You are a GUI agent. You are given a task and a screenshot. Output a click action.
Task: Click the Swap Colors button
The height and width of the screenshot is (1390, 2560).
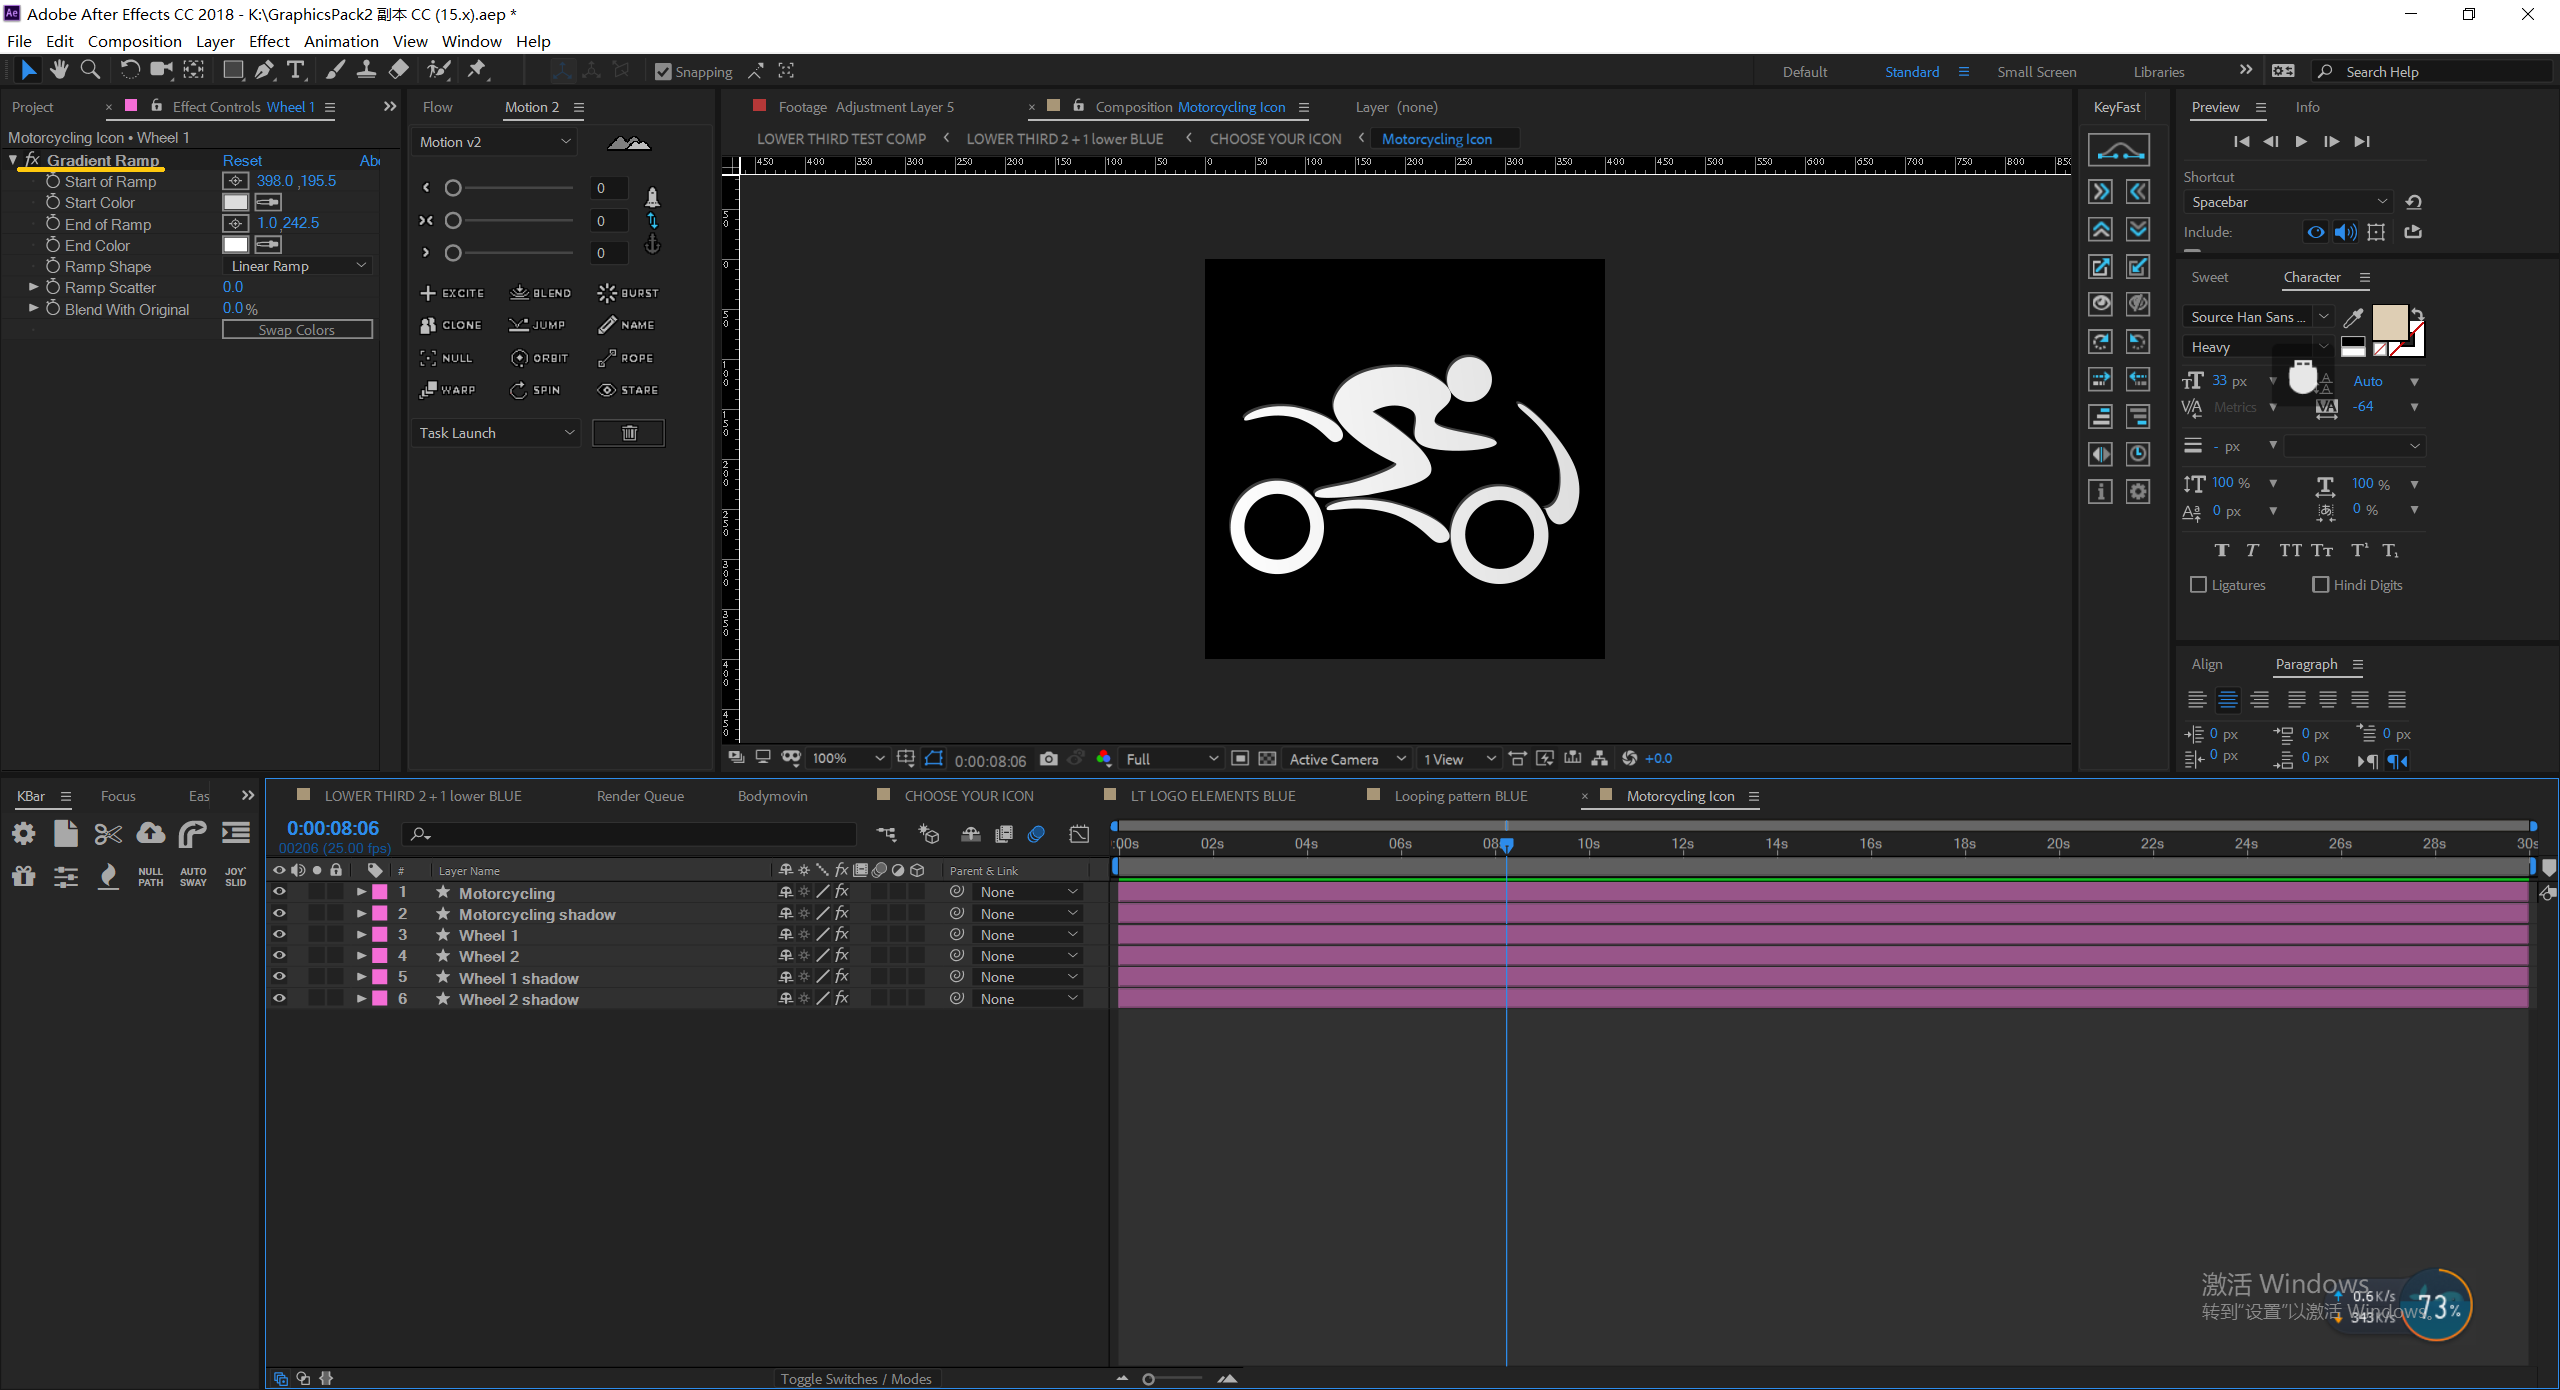point(297,330)
